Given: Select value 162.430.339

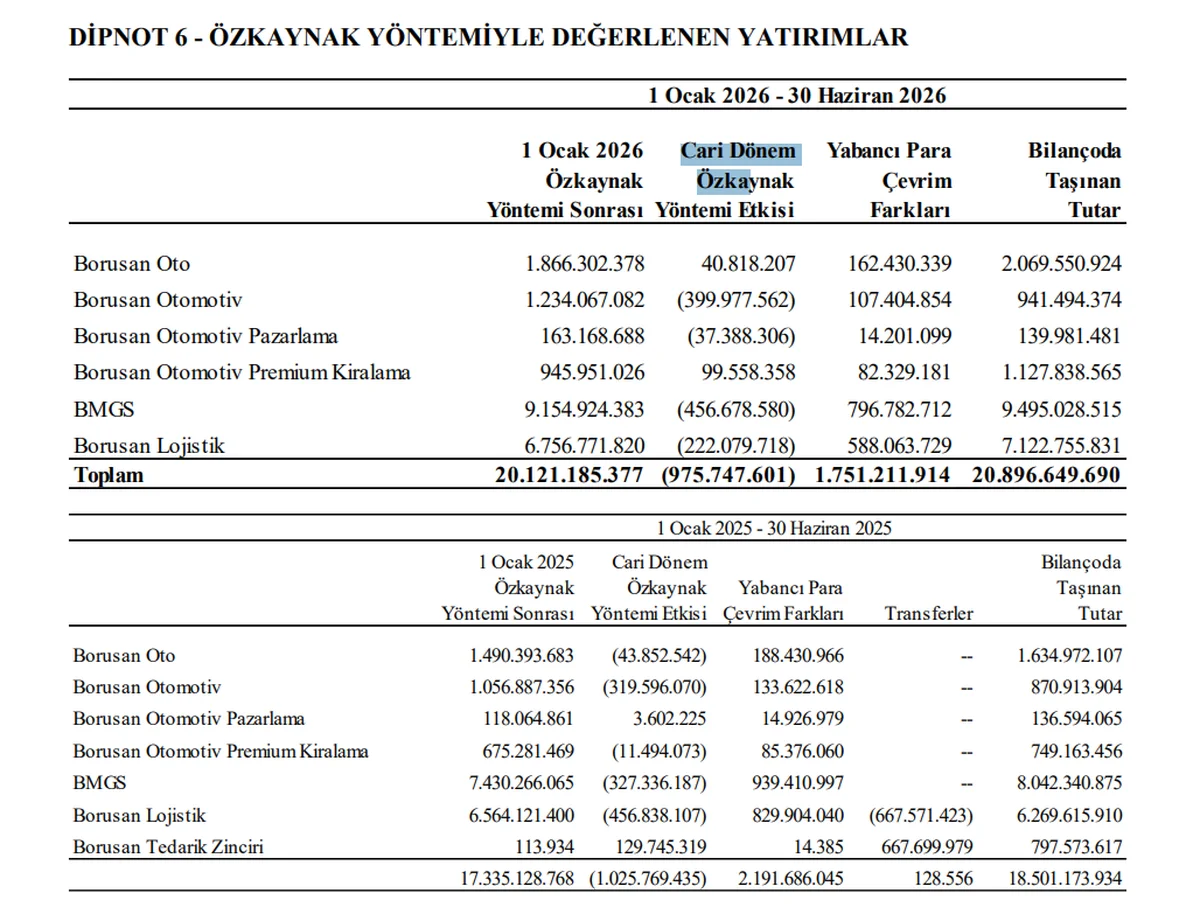Looking at the screenshot, I should [898, 264].
